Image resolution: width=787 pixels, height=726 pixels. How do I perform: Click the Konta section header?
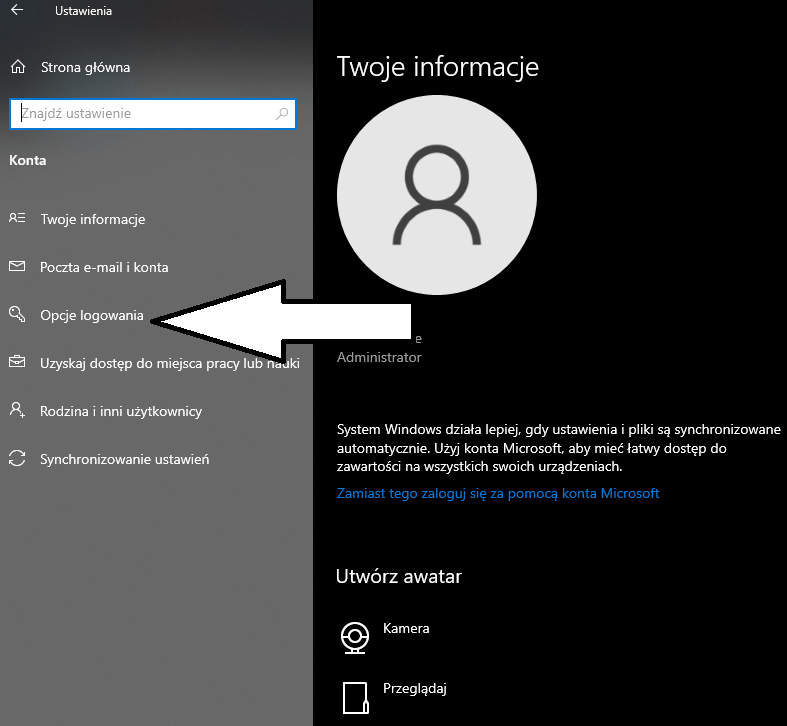(28, 160)
